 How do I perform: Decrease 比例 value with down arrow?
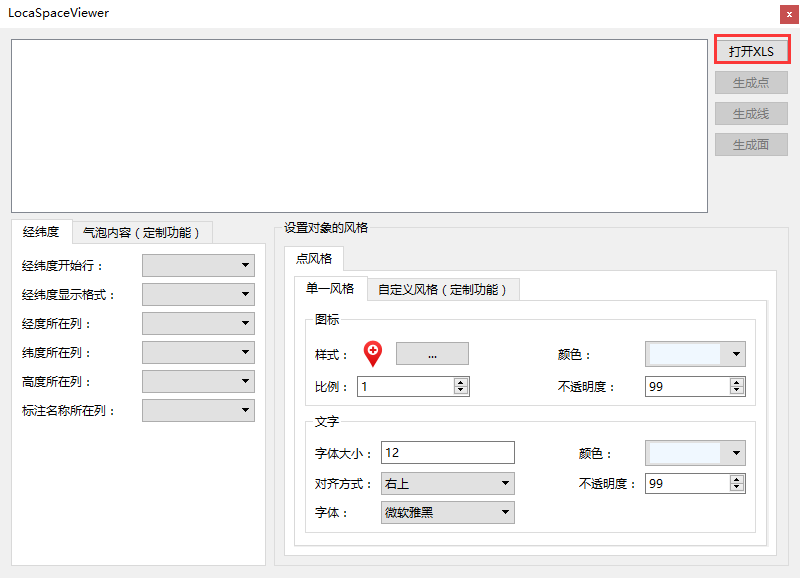[461, 390]
